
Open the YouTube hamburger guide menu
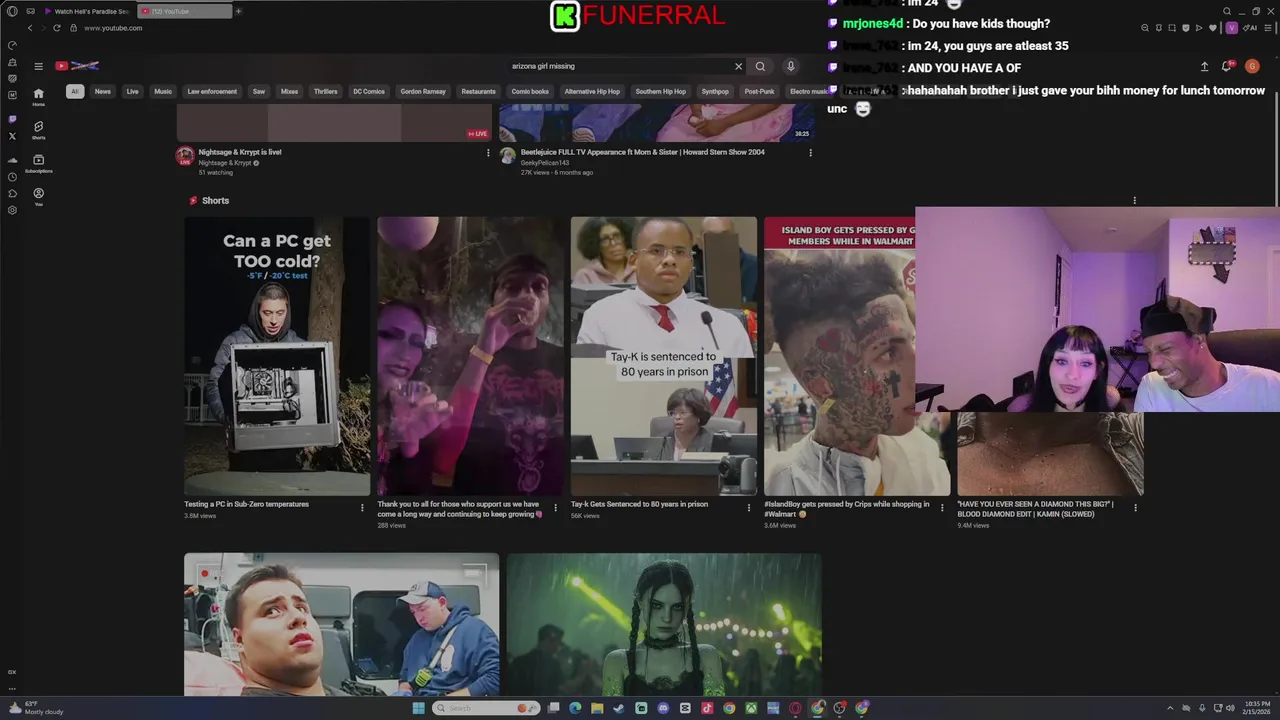pos(38,66)
